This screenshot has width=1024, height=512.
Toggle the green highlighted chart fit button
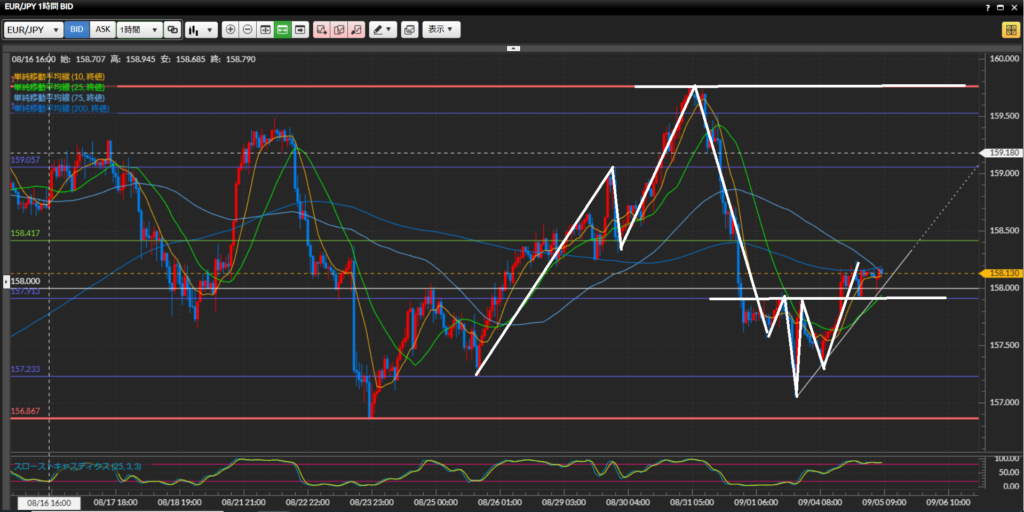pyautogui.click(x=283, y=30)
